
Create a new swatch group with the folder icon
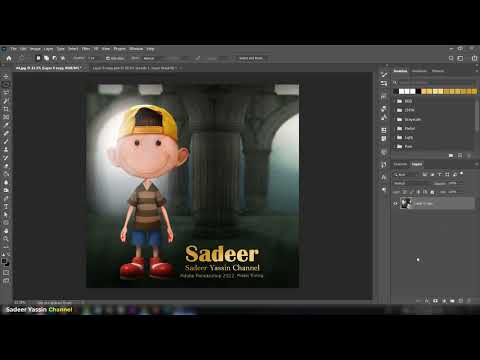tap(451, 156)
